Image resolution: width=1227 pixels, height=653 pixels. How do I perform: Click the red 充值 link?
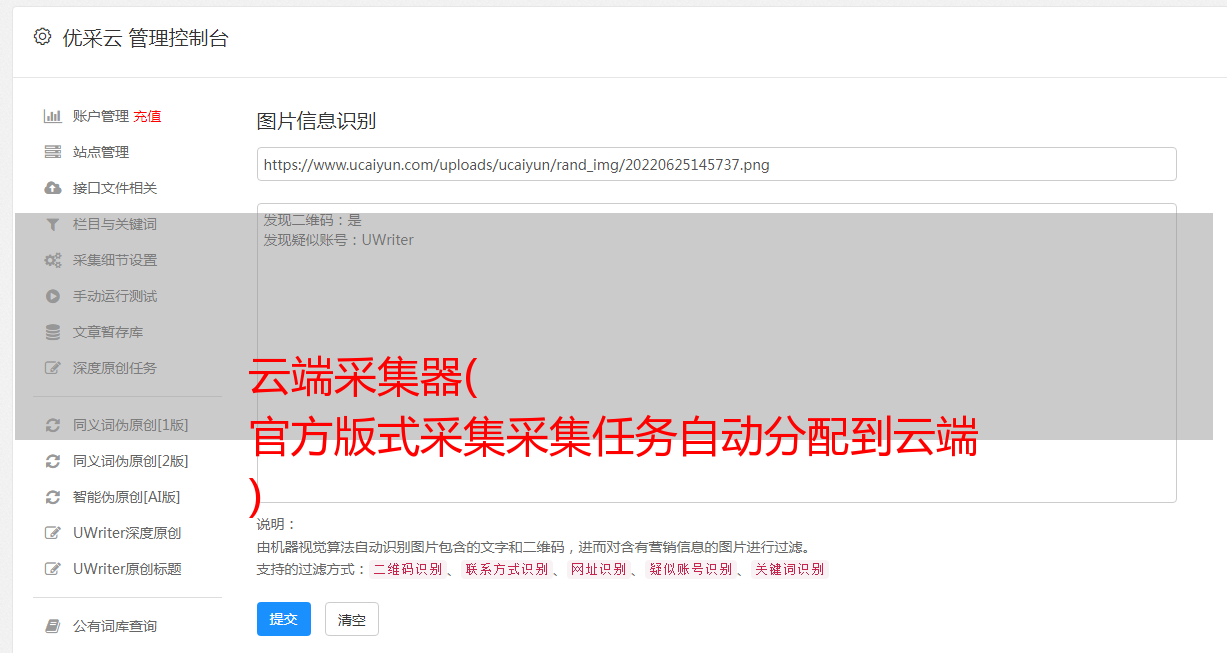pos(147,116)
